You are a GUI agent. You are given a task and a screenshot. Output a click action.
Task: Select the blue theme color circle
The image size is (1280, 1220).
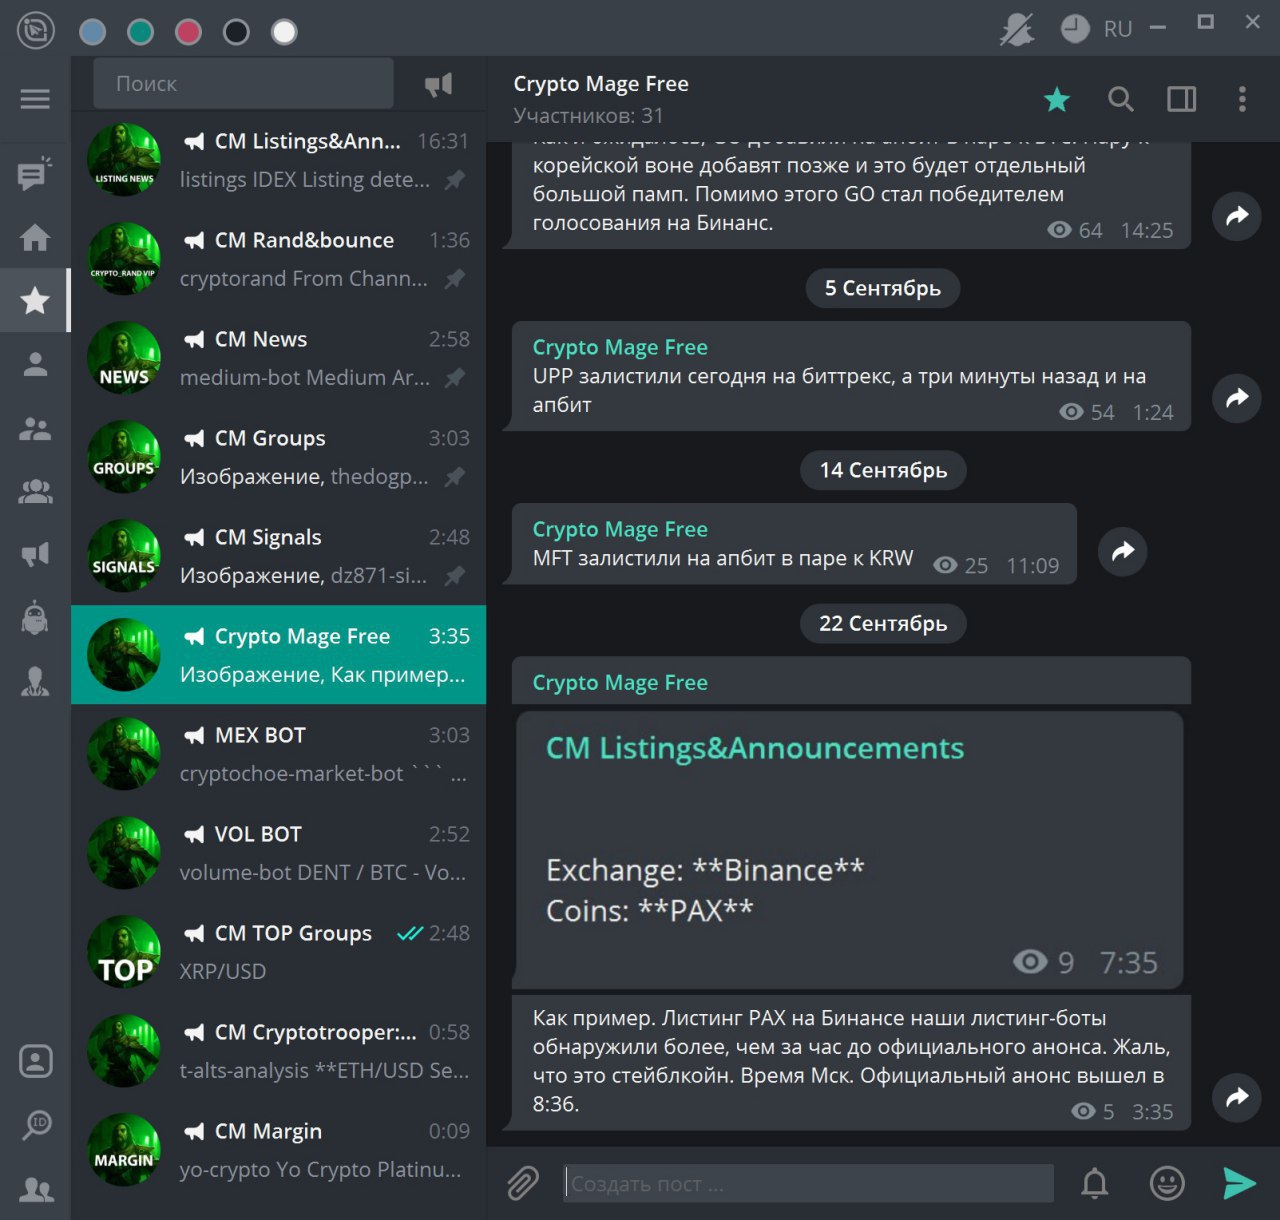click(93, 32)
